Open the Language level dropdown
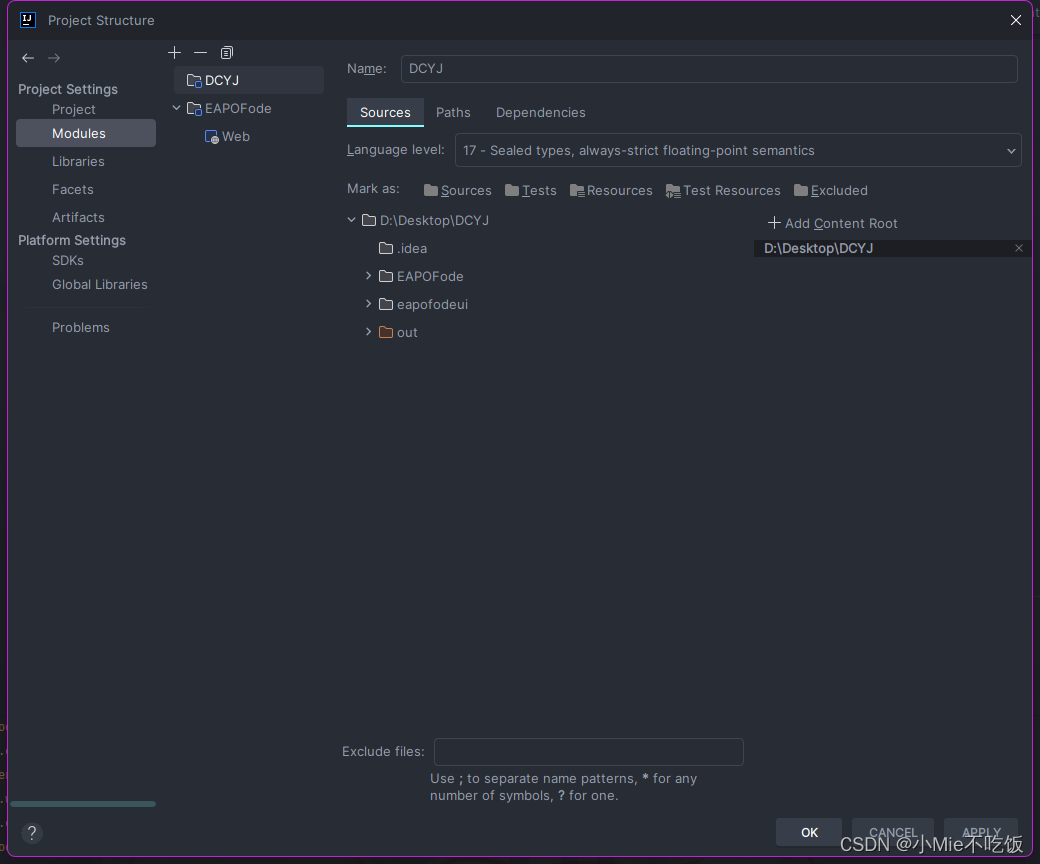Viewport: 1040px width, 864px height. coord(1008,150)
